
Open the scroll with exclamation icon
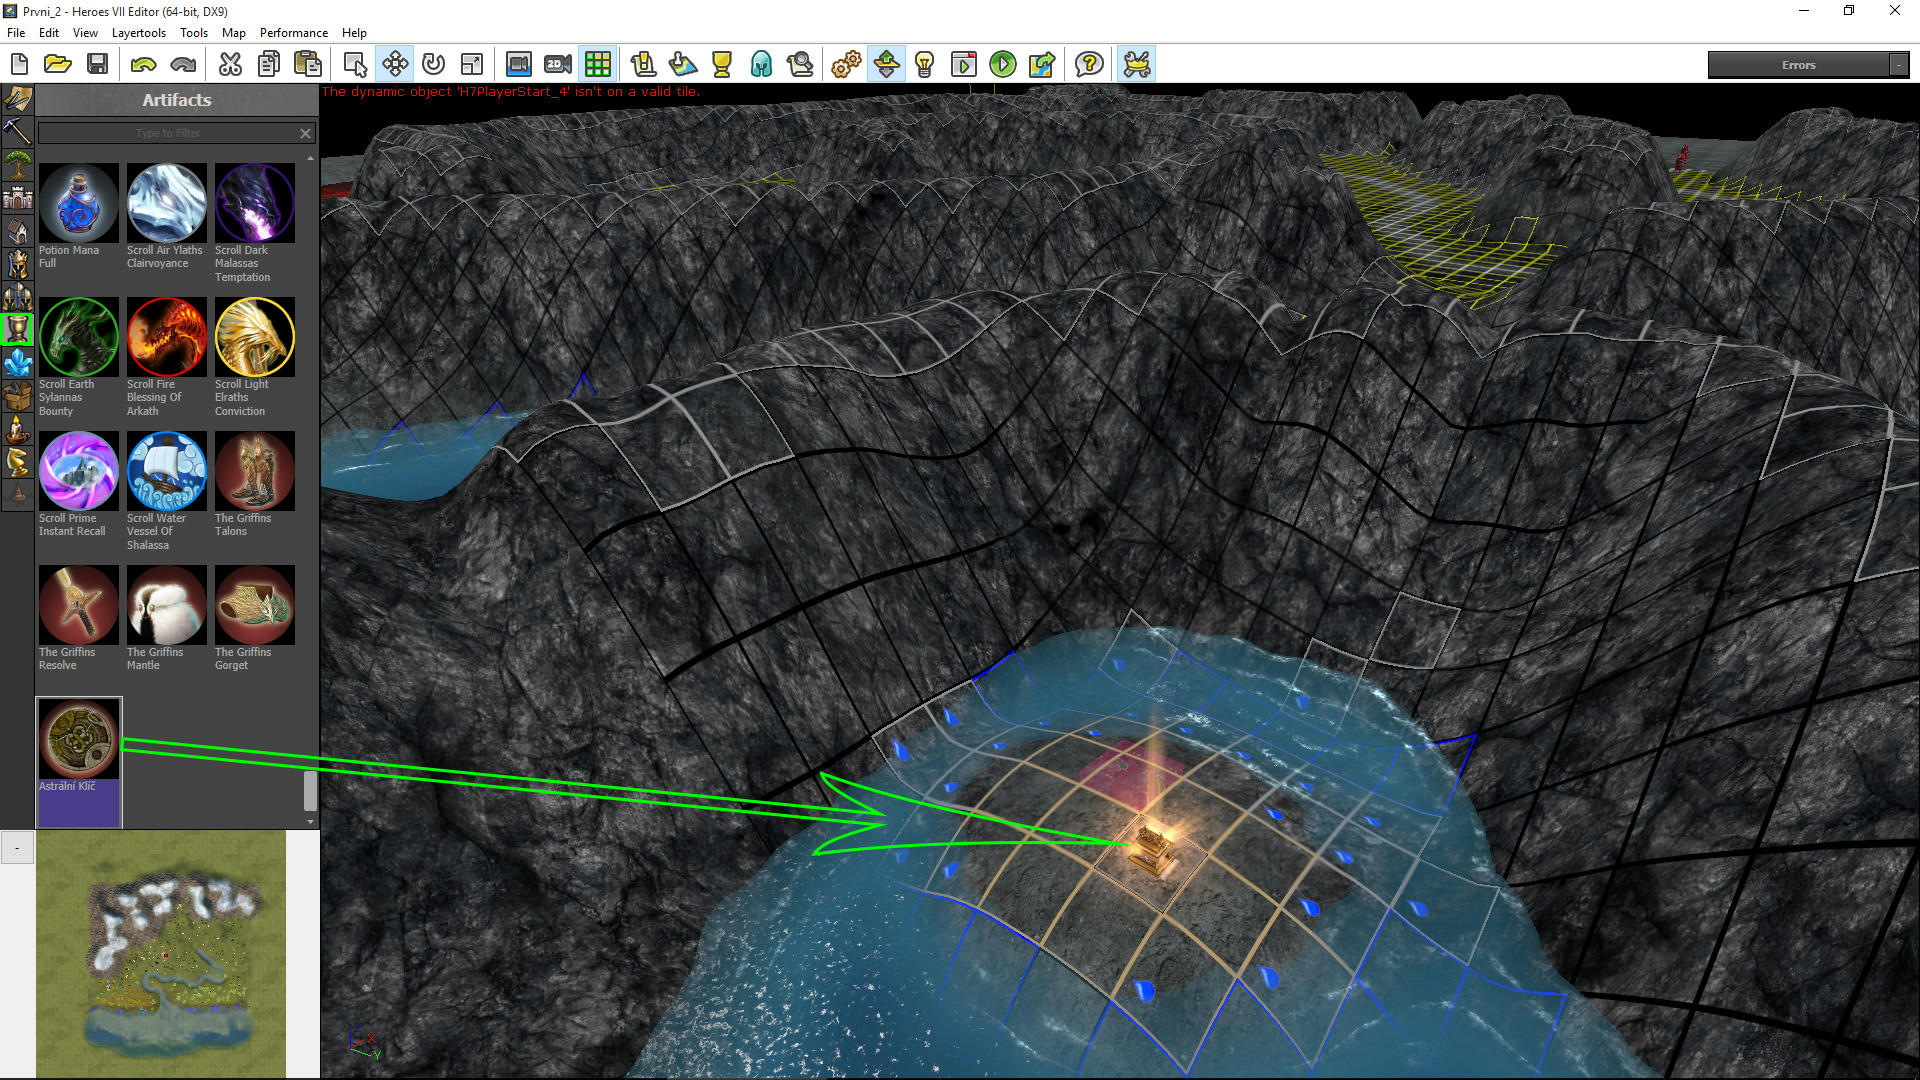643,65
